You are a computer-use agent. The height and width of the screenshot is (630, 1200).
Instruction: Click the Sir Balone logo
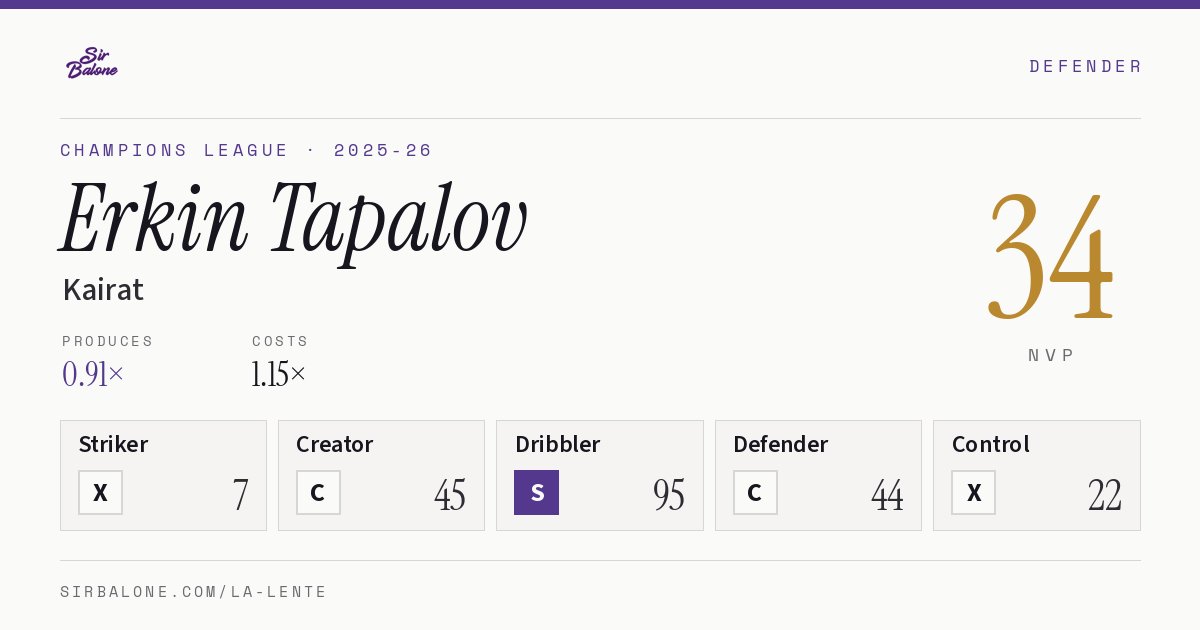point(92,63)
